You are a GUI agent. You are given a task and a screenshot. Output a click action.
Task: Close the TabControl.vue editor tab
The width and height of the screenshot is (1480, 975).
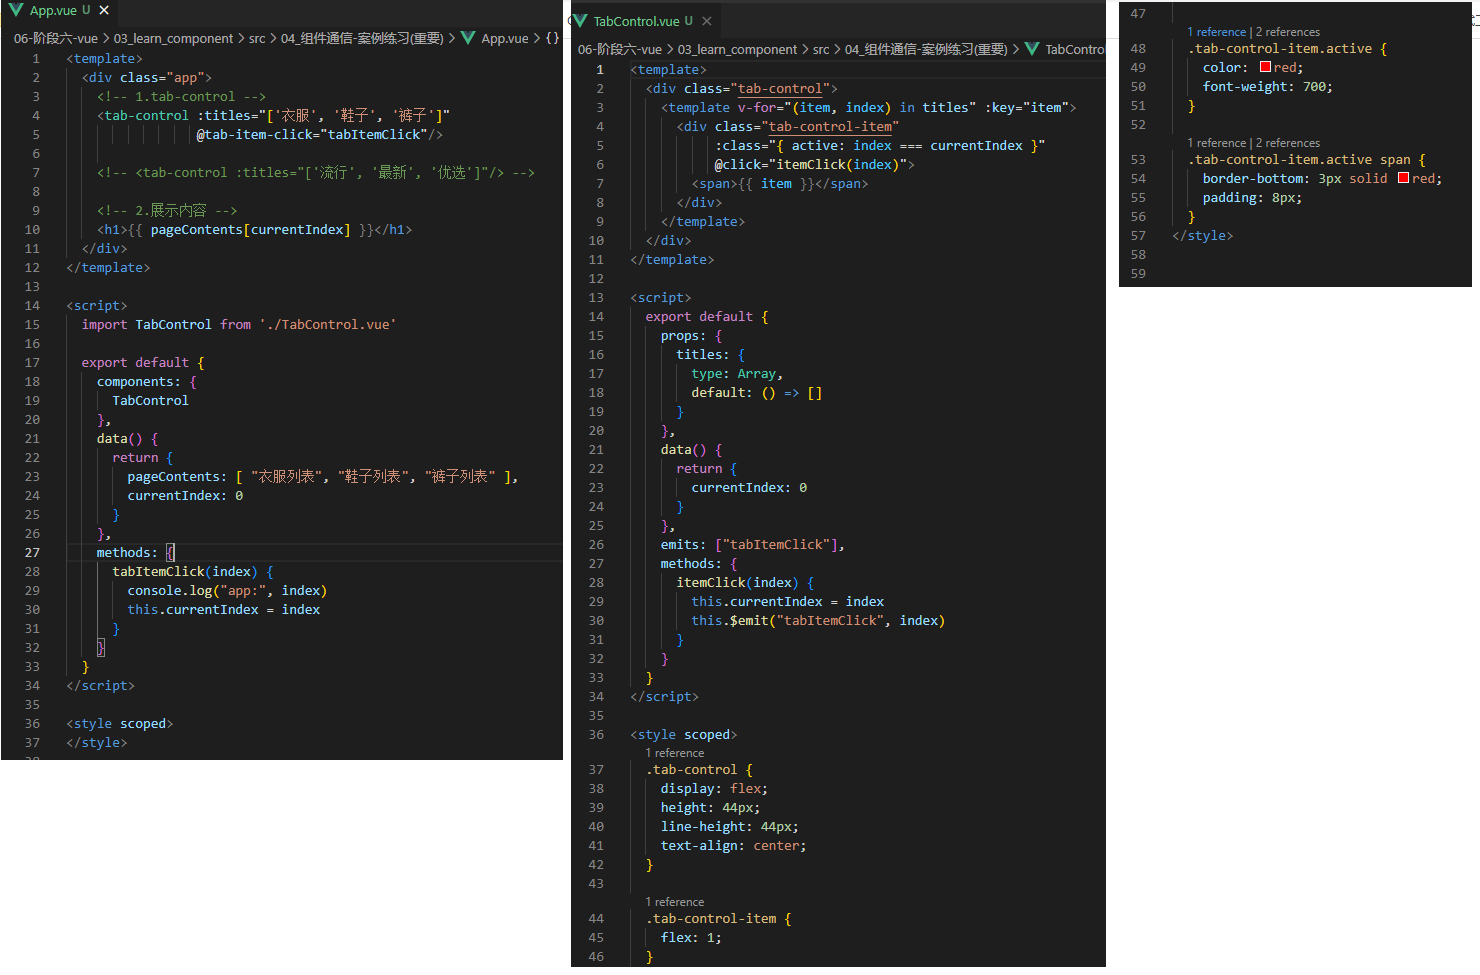(707, 21)
